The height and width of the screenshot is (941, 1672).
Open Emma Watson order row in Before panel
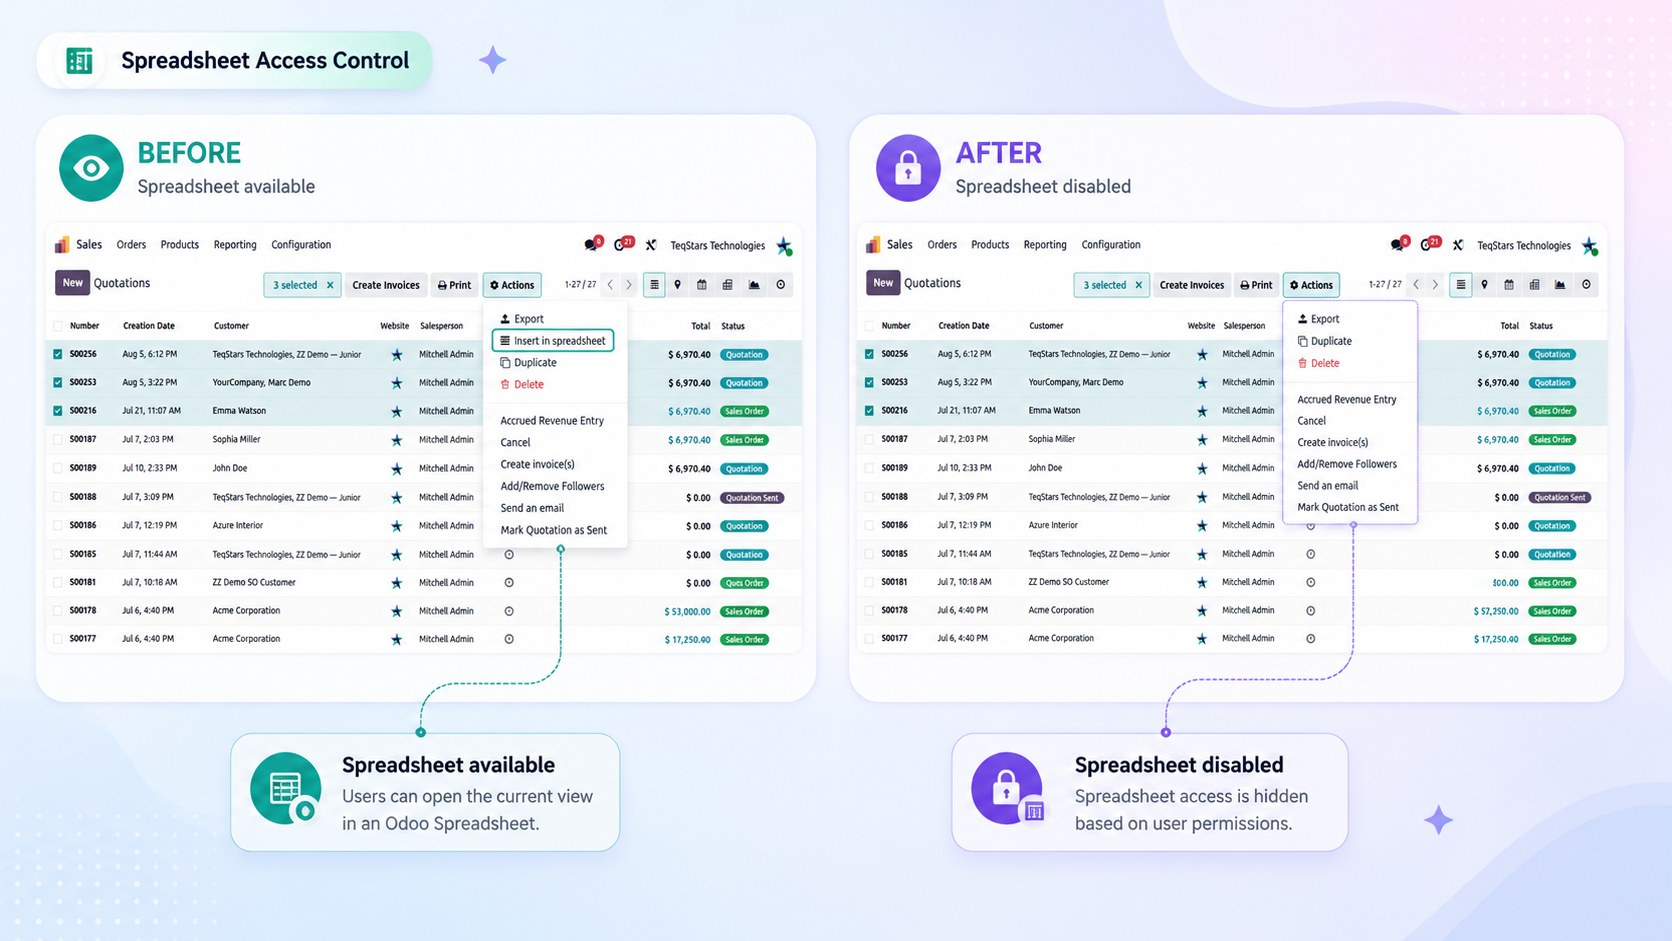(x=424, y=411)
